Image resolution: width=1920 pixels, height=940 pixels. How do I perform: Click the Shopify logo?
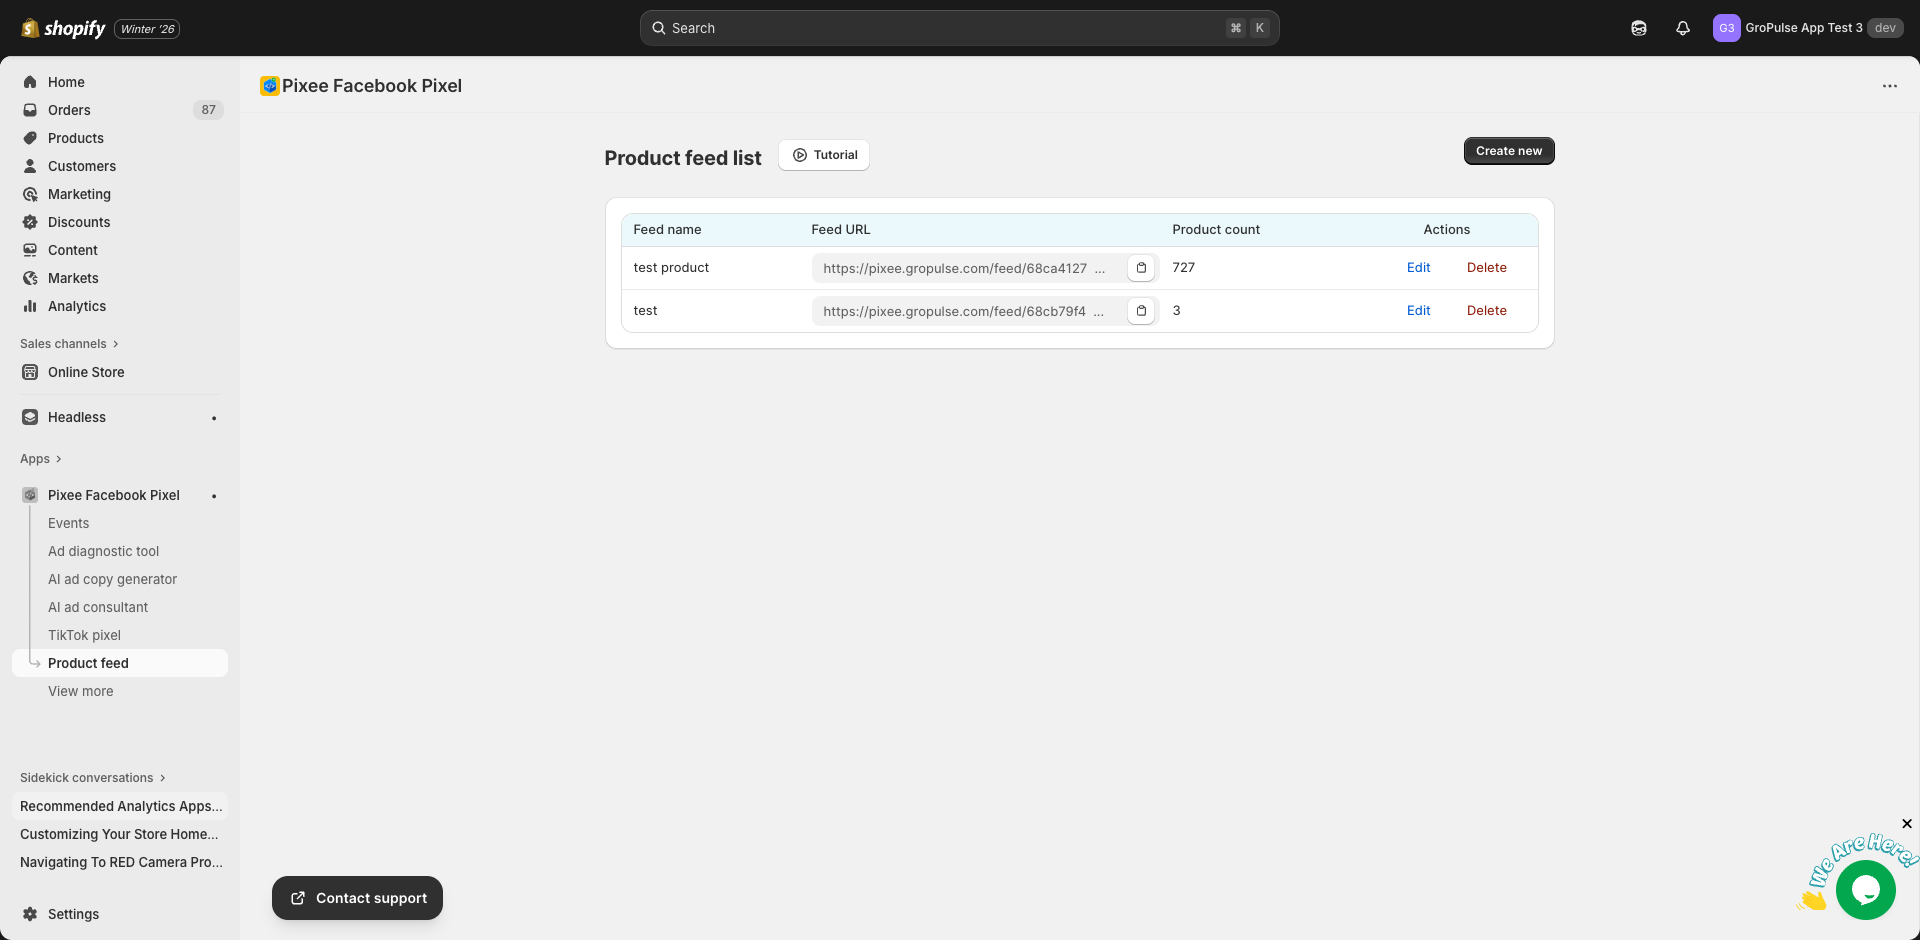[63, 28]
